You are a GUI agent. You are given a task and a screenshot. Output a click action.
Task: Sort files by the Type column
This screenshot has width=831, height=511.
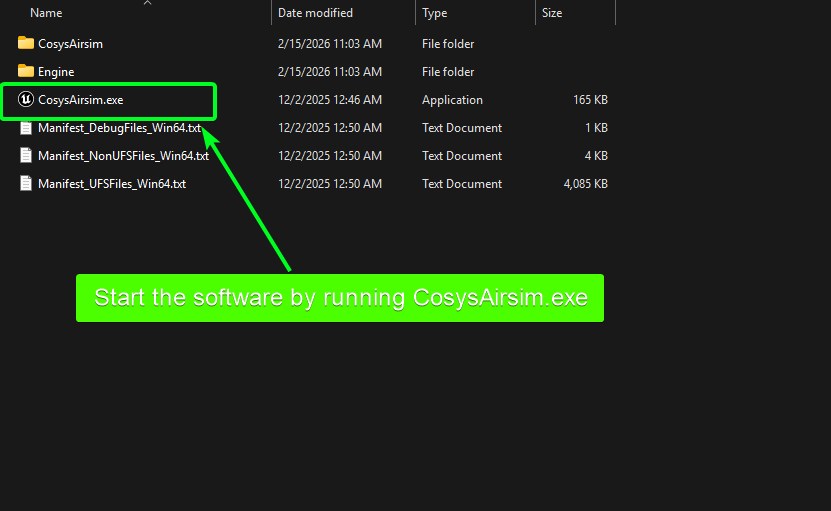[x=435, y=13]
